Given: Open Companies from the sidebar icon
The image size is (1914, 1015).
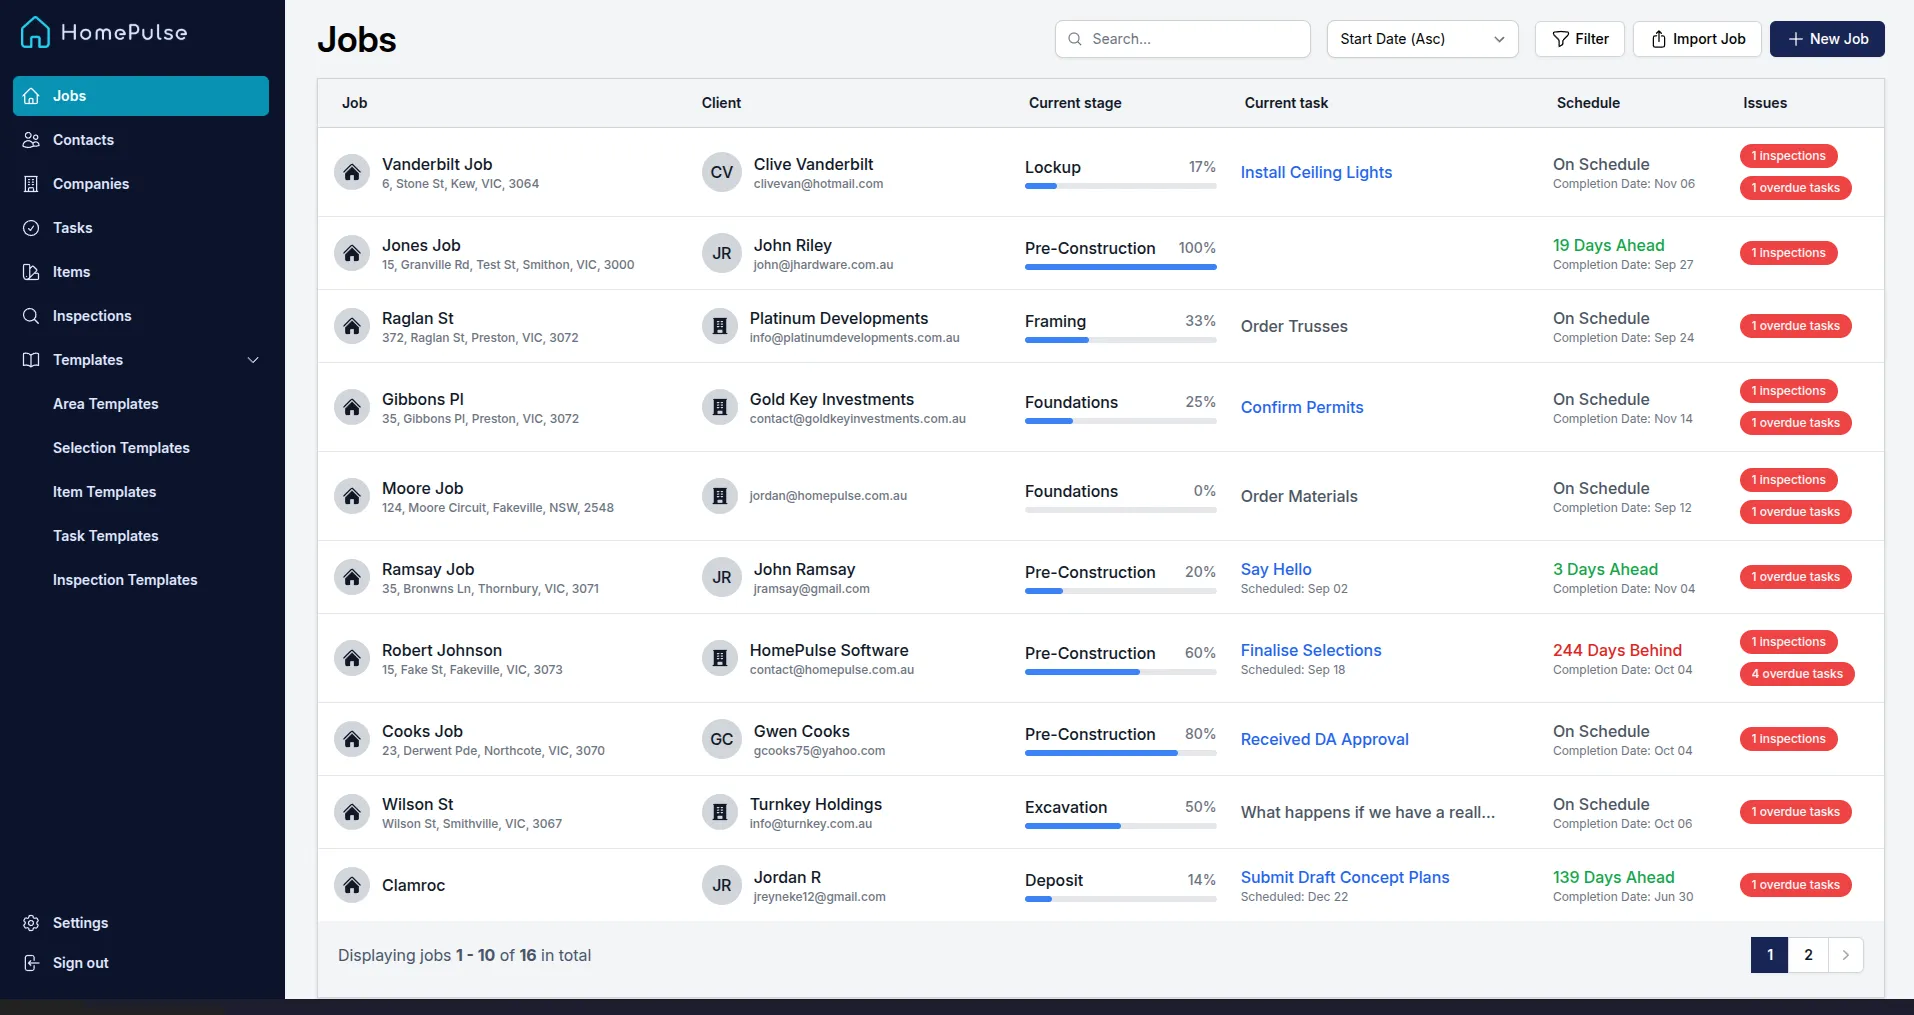Looking at the screenshot, I should pyautogui.click(x=31, y=184).
